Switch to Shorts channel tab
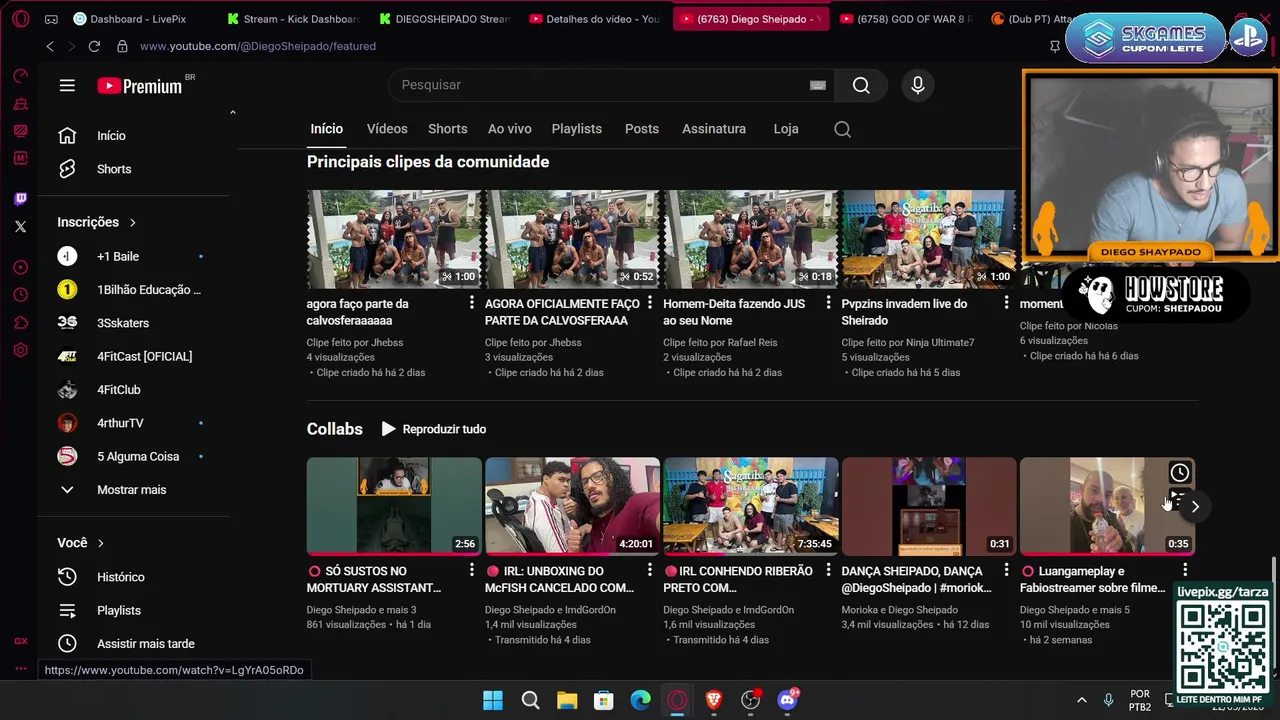Viewport: 1280px width, 720px height. click(448, 129)
